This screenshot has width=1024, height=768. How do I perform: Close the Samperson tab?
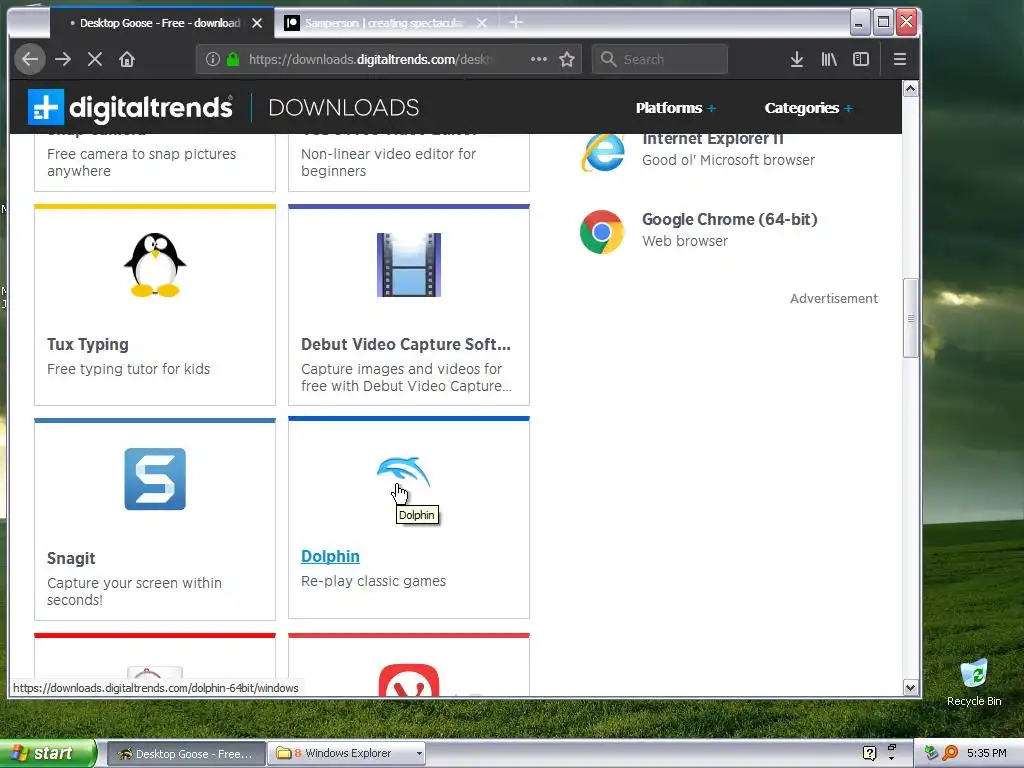coord(482,23)
